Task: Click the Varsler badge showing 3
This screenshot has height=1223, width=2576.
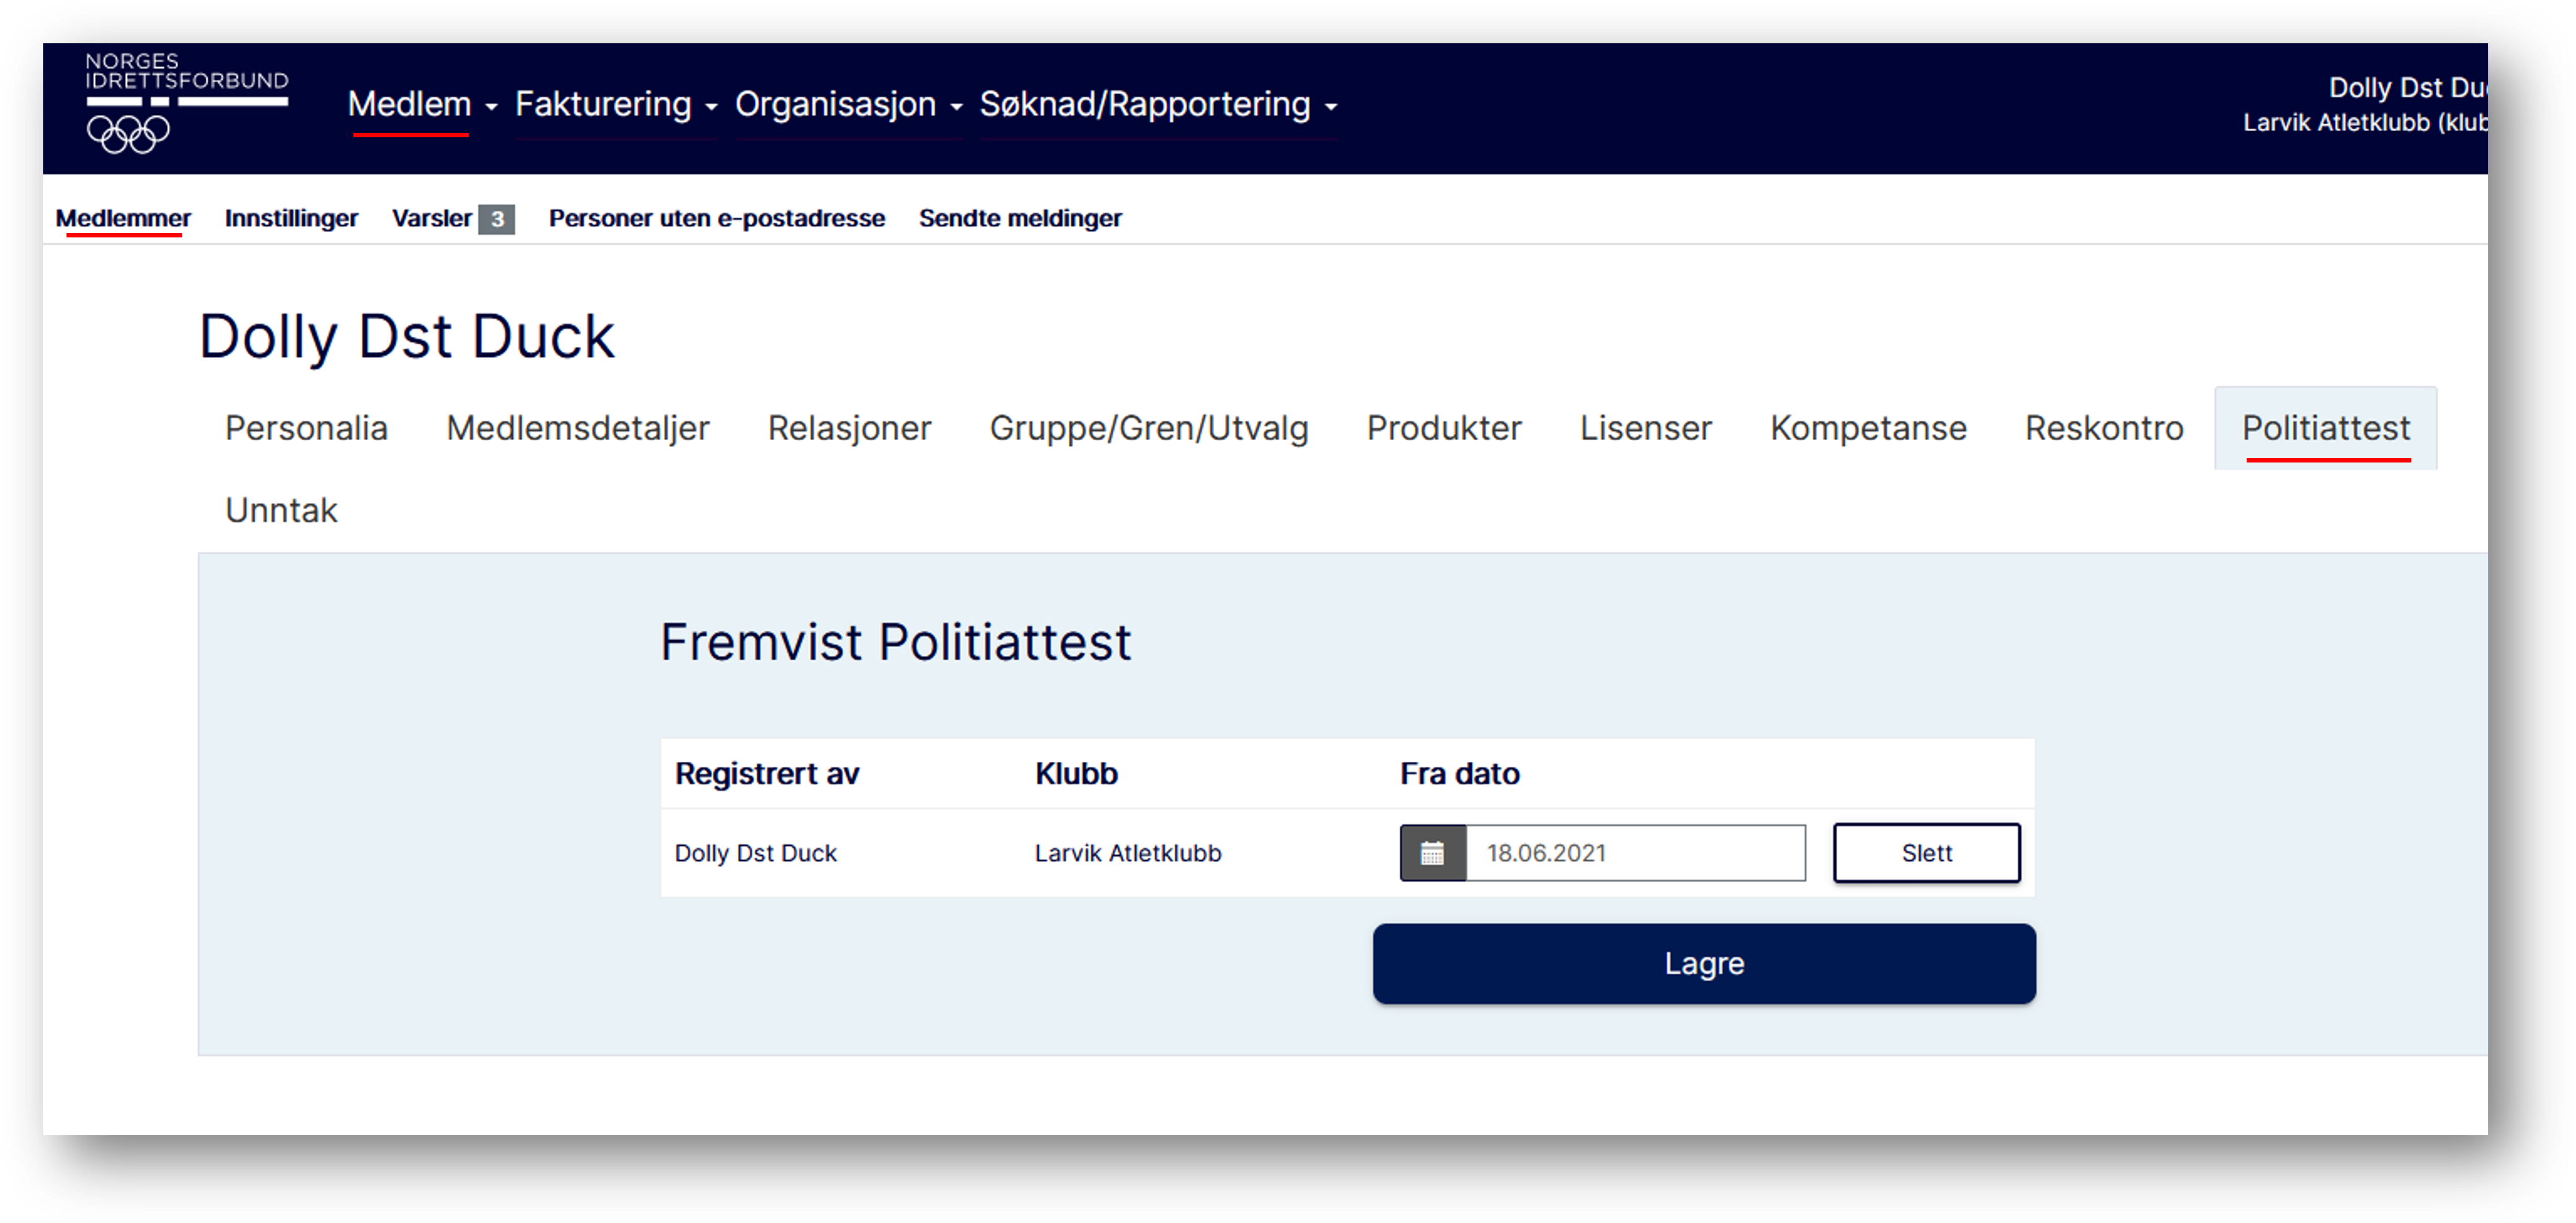Action: point(496,219)
